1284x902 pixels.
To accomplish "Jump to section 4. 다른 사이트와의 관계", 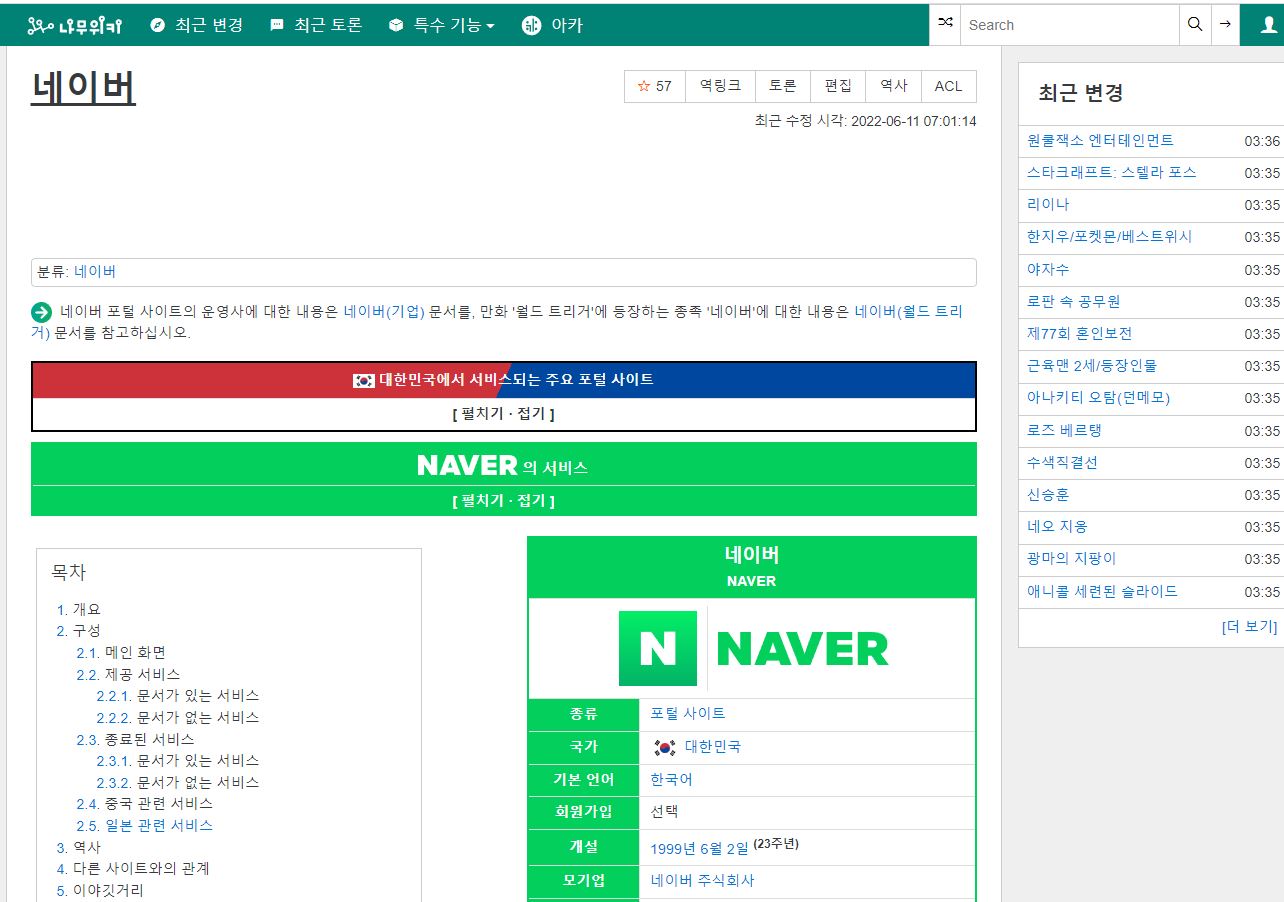I will tap(133, 868).
